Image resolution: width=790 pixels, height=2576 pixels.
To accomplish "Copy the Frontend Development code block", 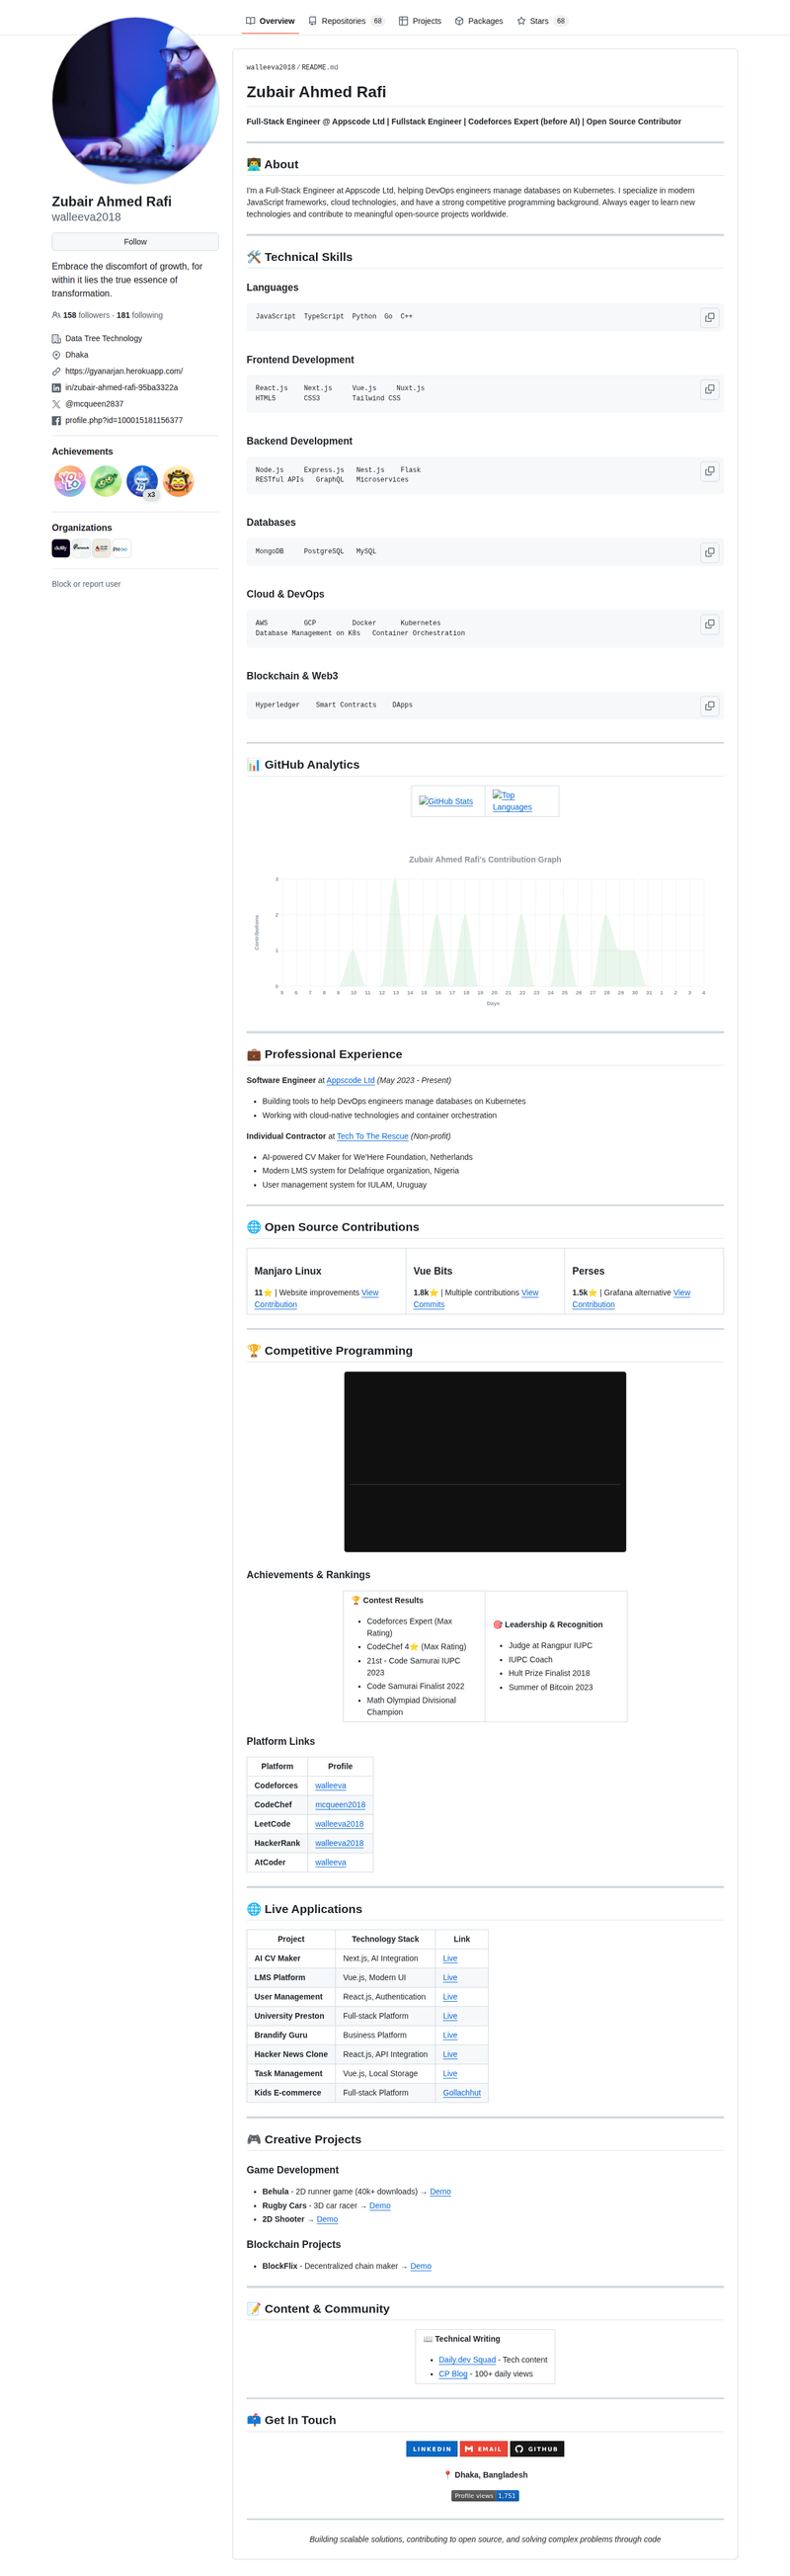I will (709, 389).
